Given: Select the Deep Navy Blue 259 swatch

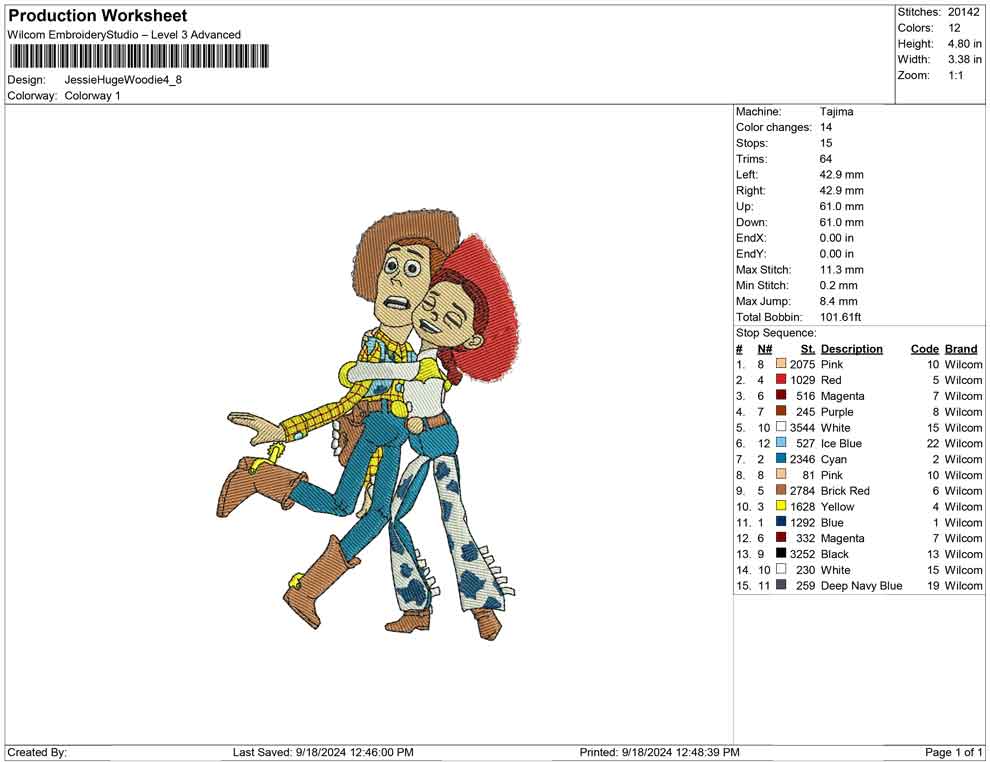Looking at the screenshot, I should [x=781, y=585].
